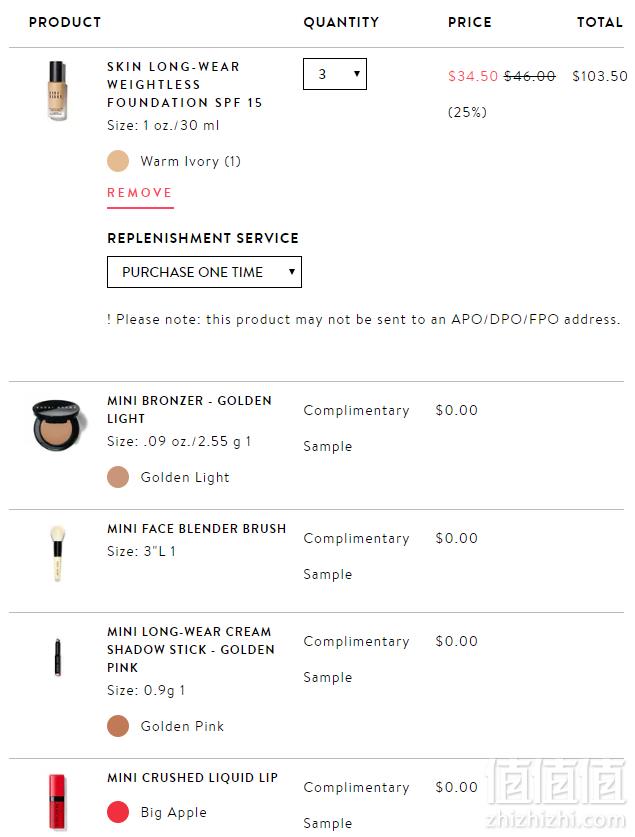The image size is (635, 837).
Task: Choose the Golden Pink shade swatch
Action: pyautogui.click(x=118, y=726)
